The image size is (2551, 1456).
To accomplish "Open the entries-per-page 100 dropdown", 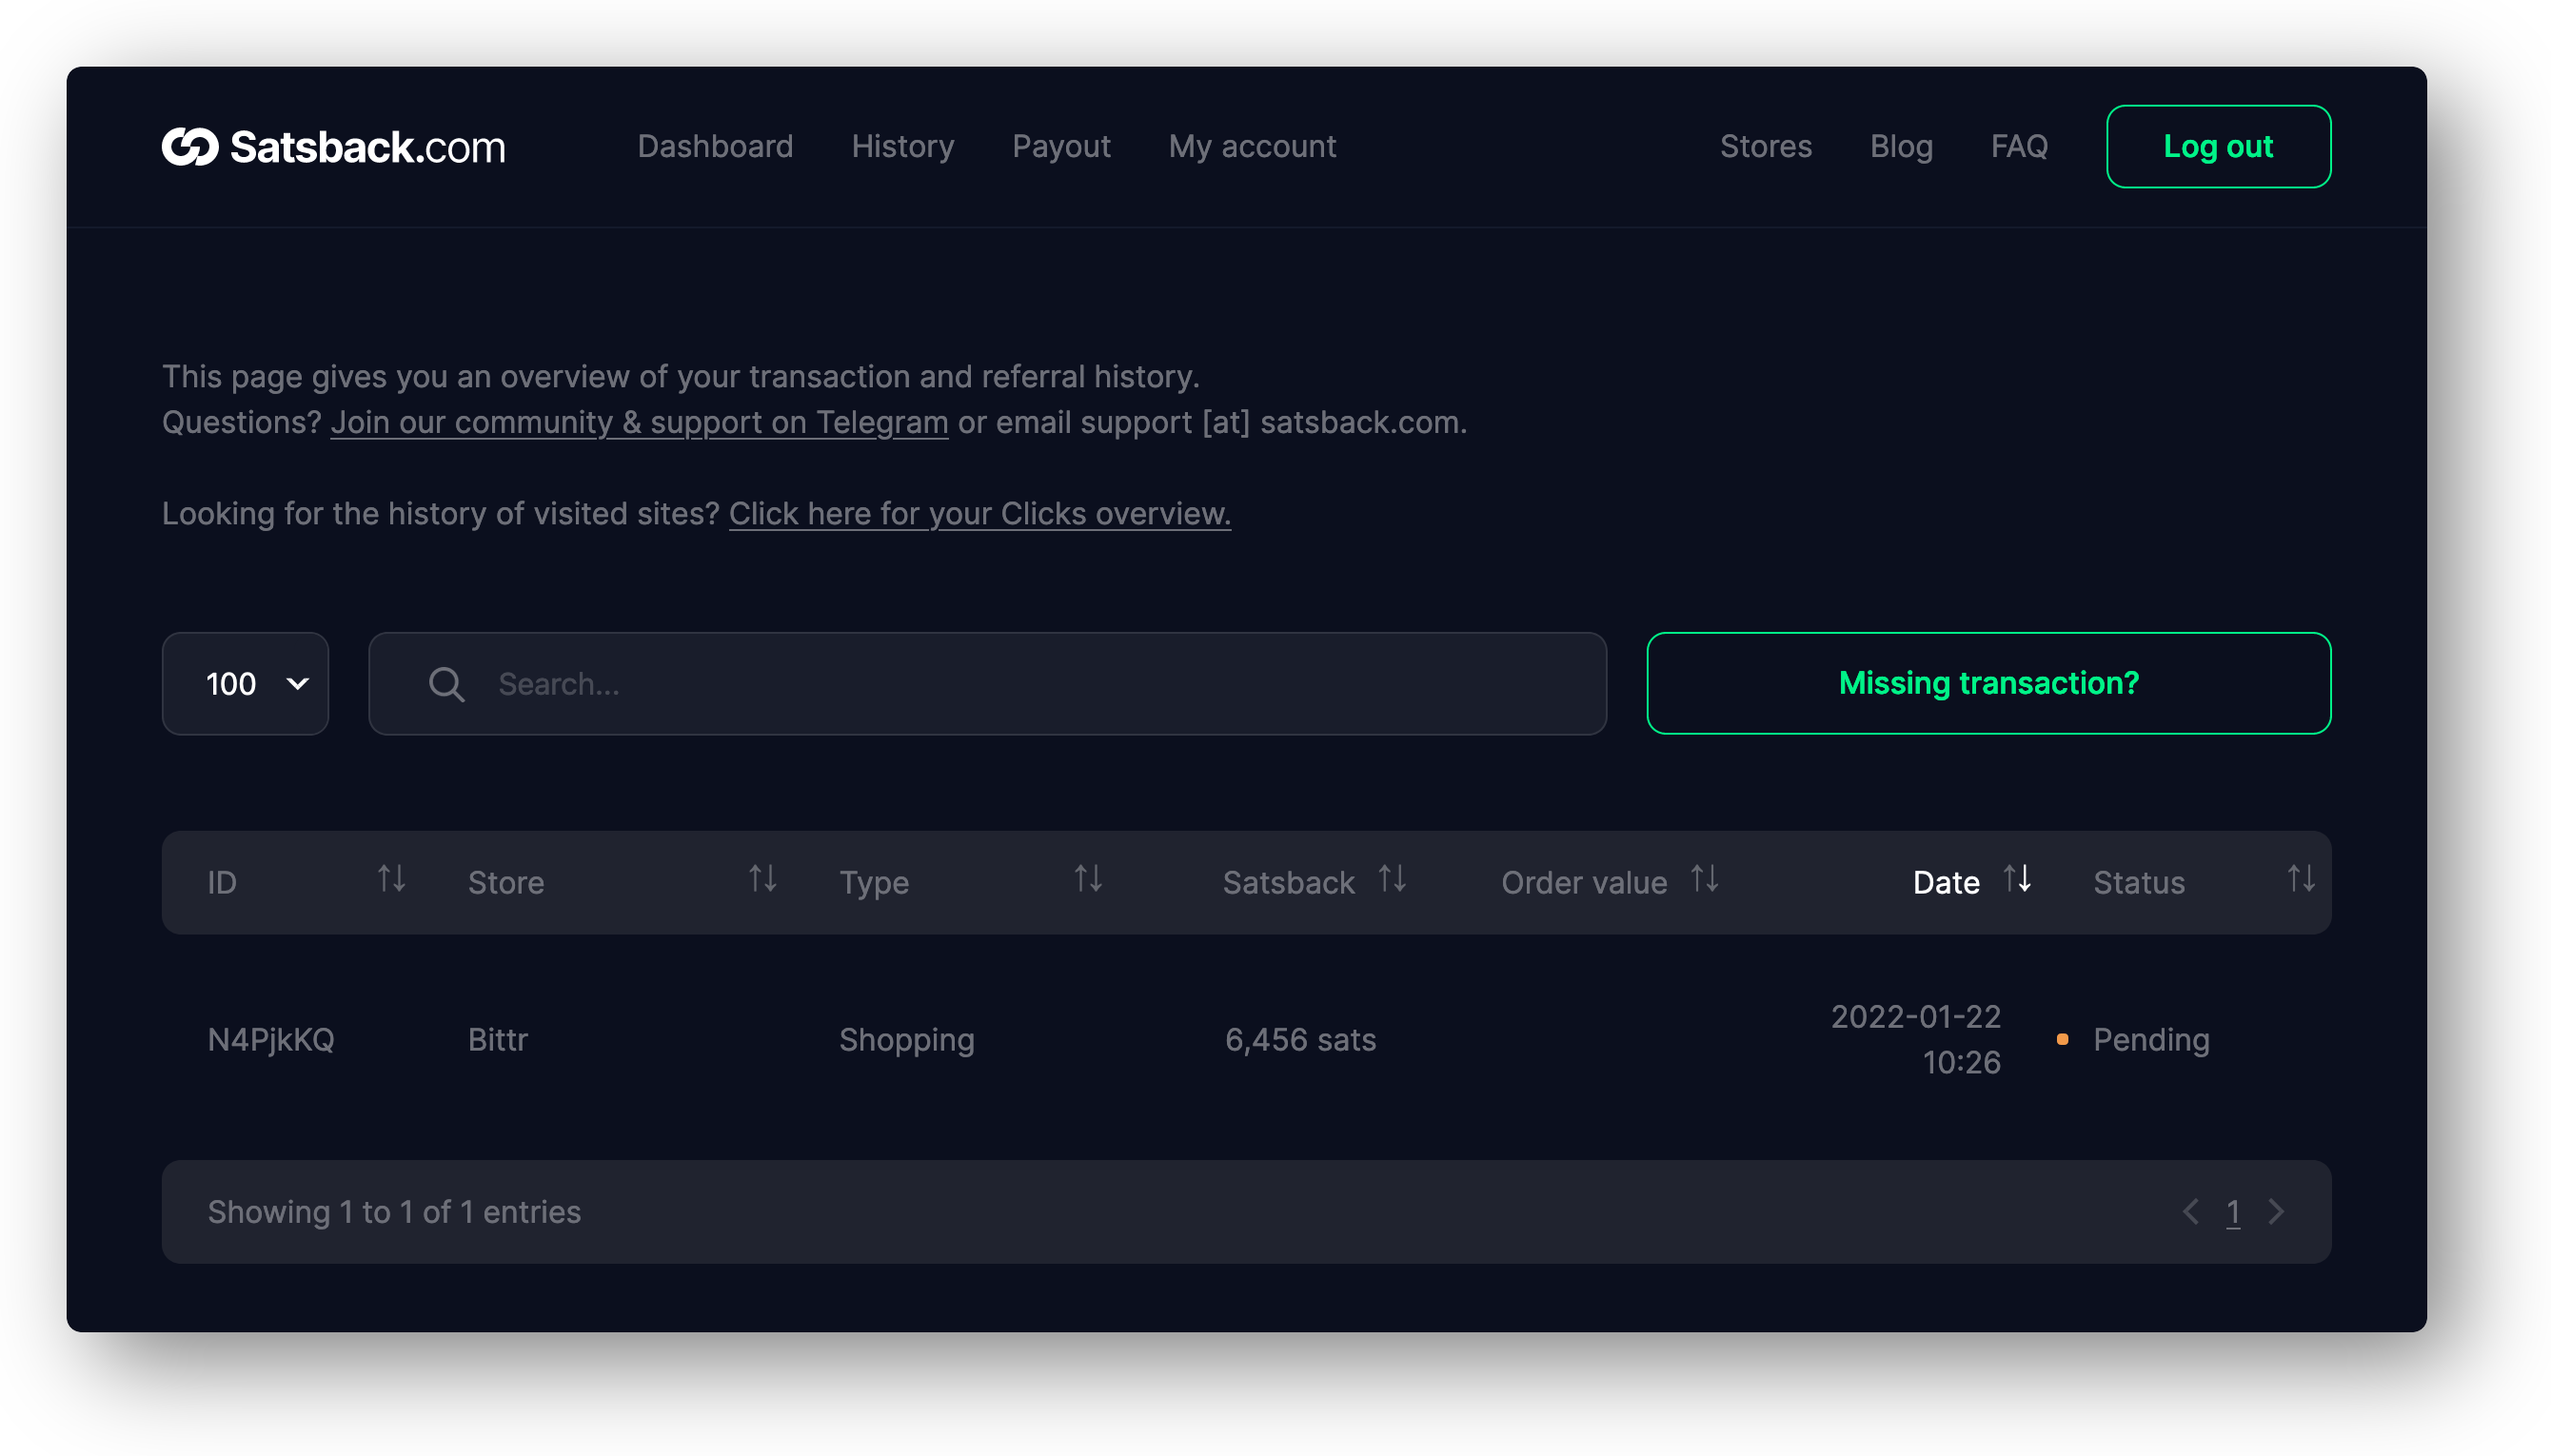I will click(246, 684).
